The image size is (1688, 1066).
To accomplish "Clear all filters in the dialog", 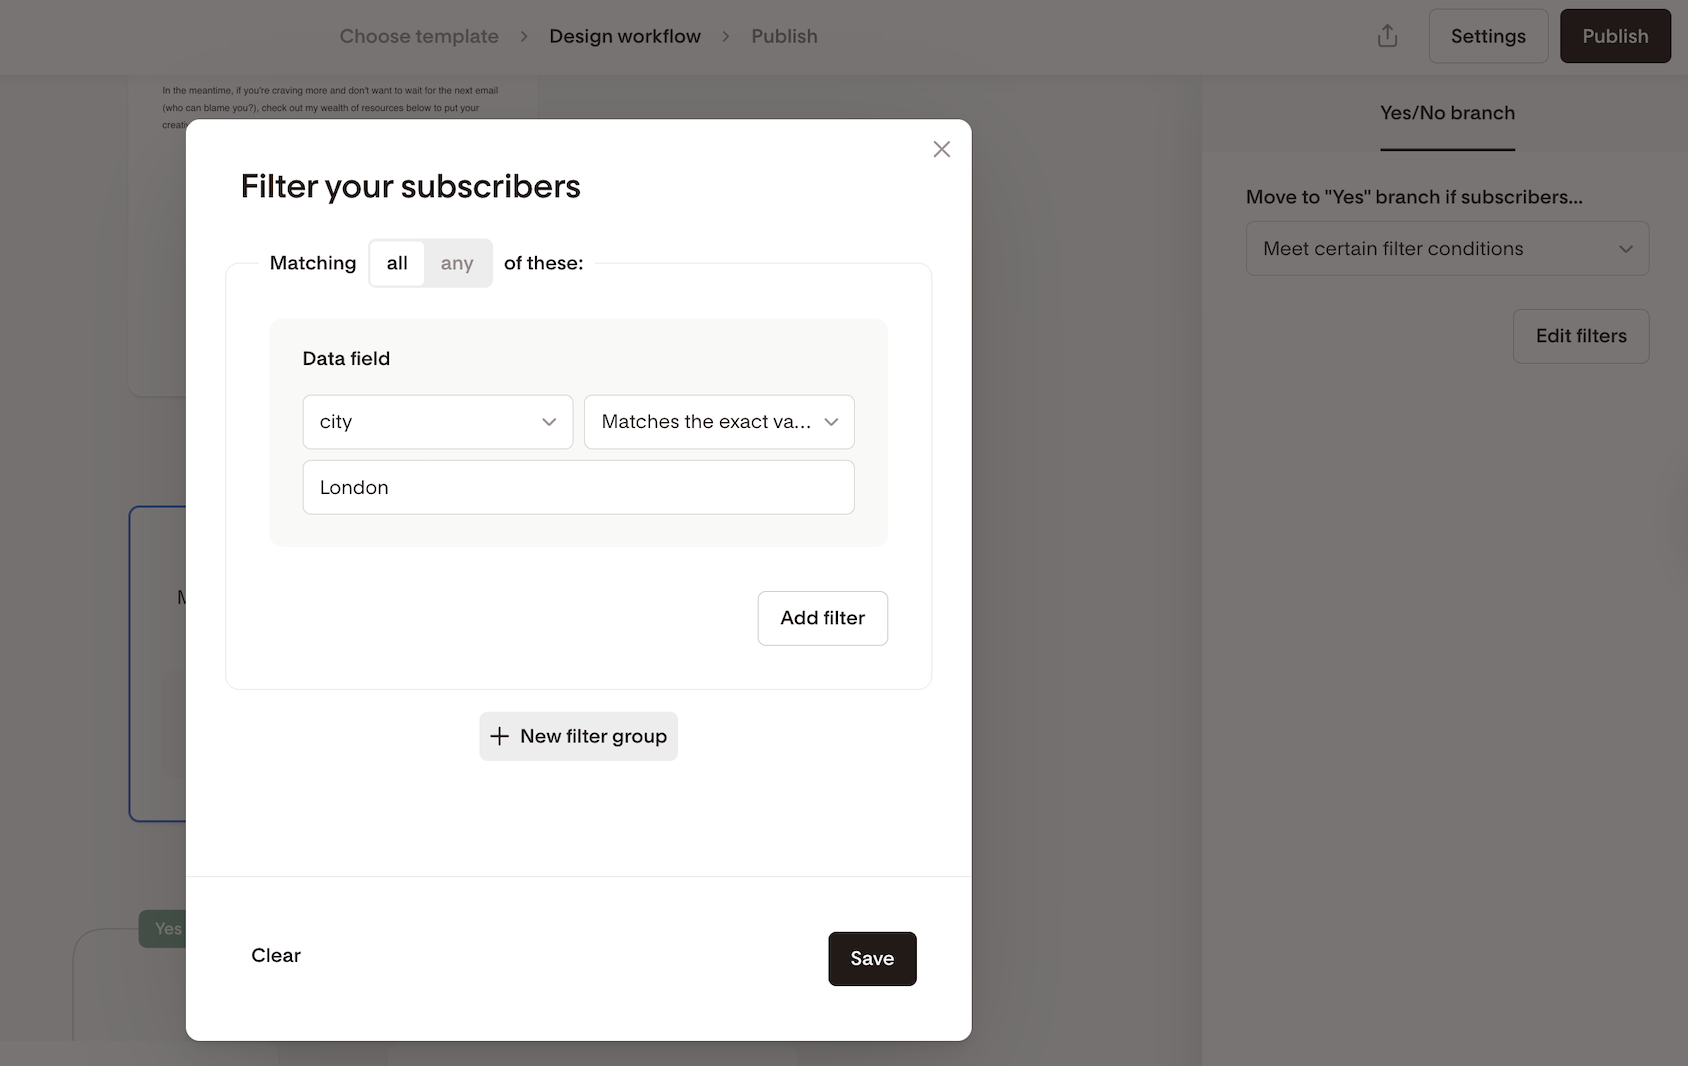I will (x=276, y=955).
